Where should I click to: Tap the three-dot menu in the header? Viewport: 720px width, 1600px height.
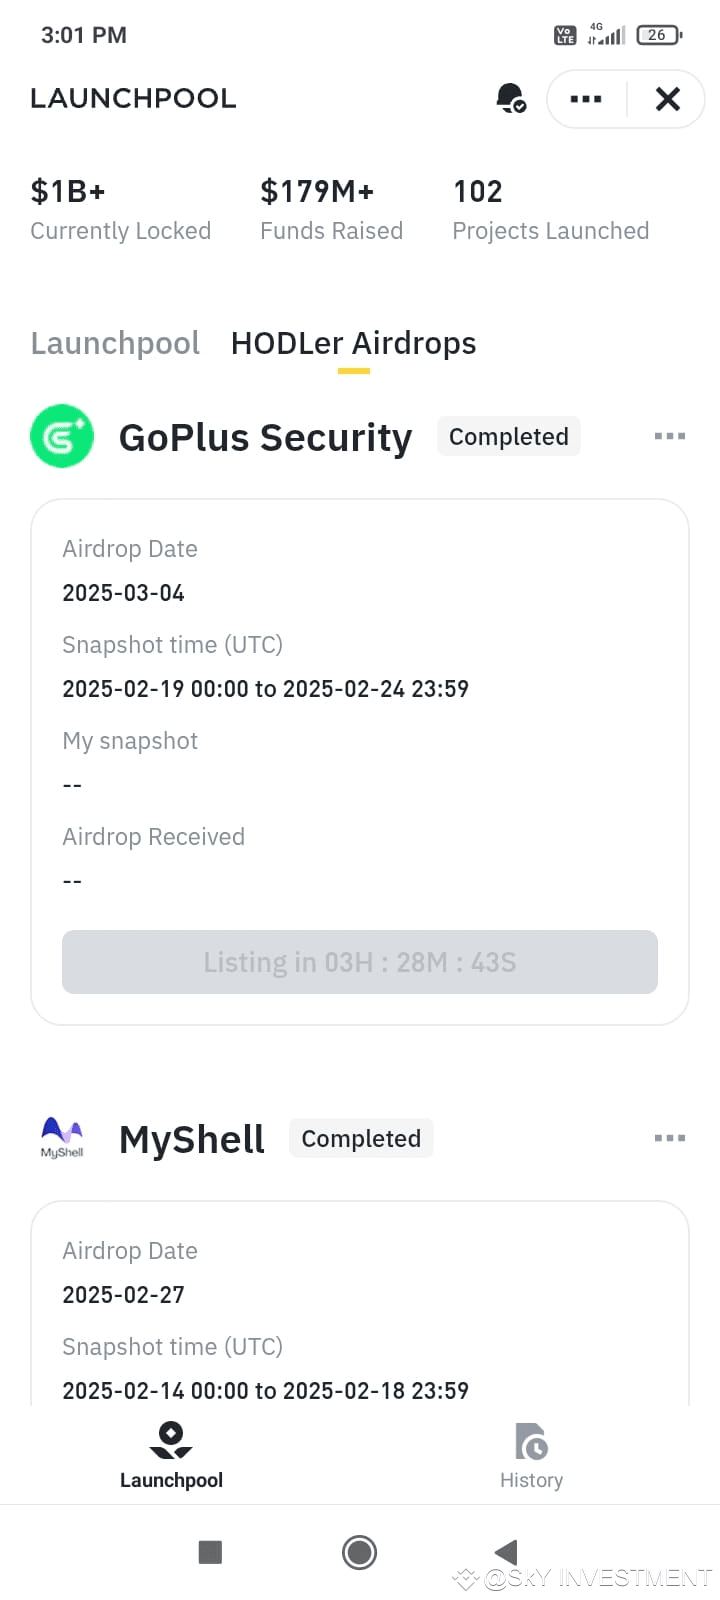point(585,98)
